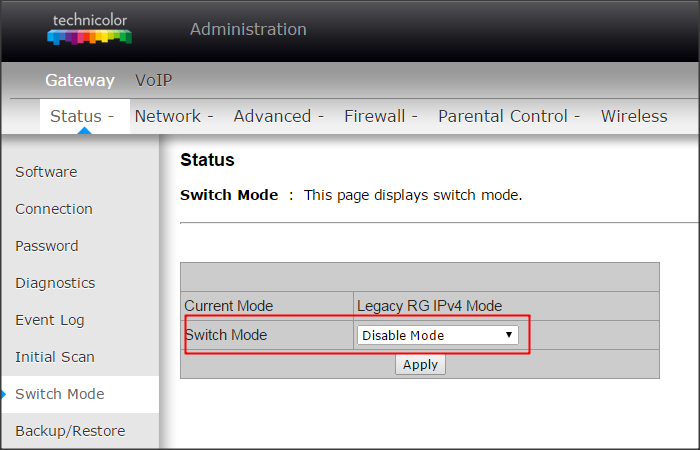Open Diagnostics from the sidebar
This screenshot has height=450, width=700.
[55, 283]
